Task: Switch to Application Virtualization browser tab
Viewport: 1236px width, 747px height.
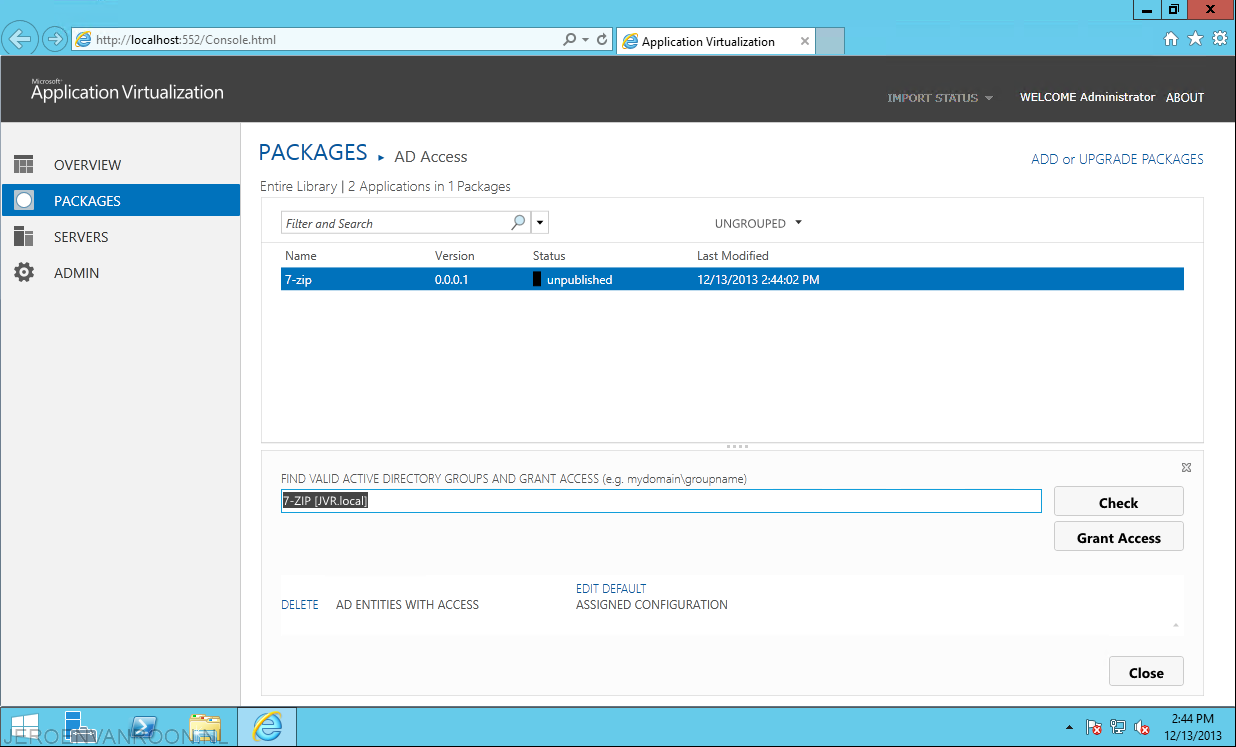Action: pyautogui.click(x=717, y=41)
